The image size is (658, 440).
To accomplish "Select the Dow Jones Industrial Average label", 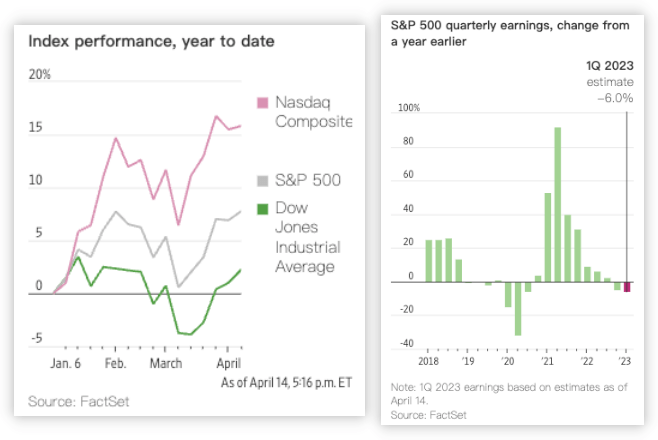I will tap(308, 237).
